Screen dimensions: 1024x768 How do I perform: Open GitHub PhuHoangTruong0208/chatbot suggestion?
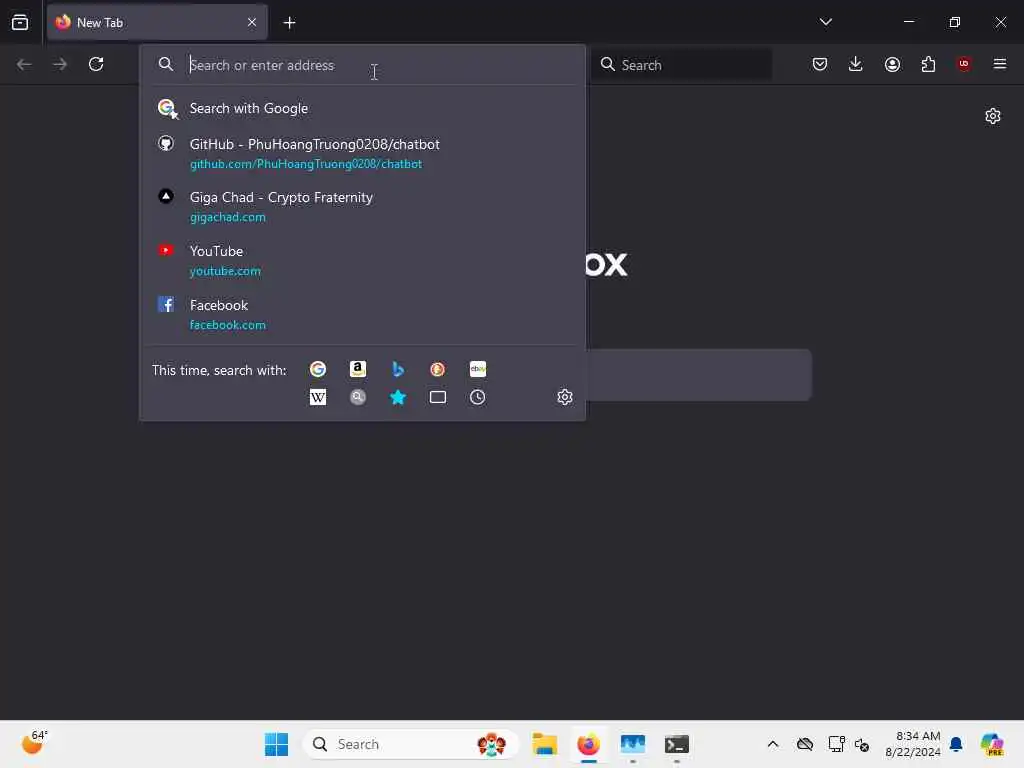363,153
